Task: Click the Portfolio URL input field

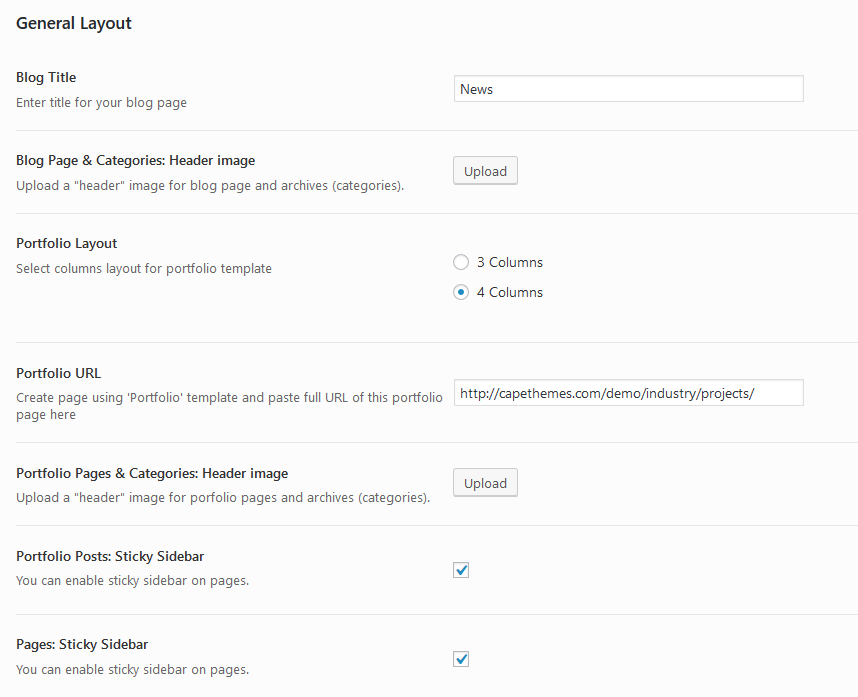Action: click(x=628, y=393)
